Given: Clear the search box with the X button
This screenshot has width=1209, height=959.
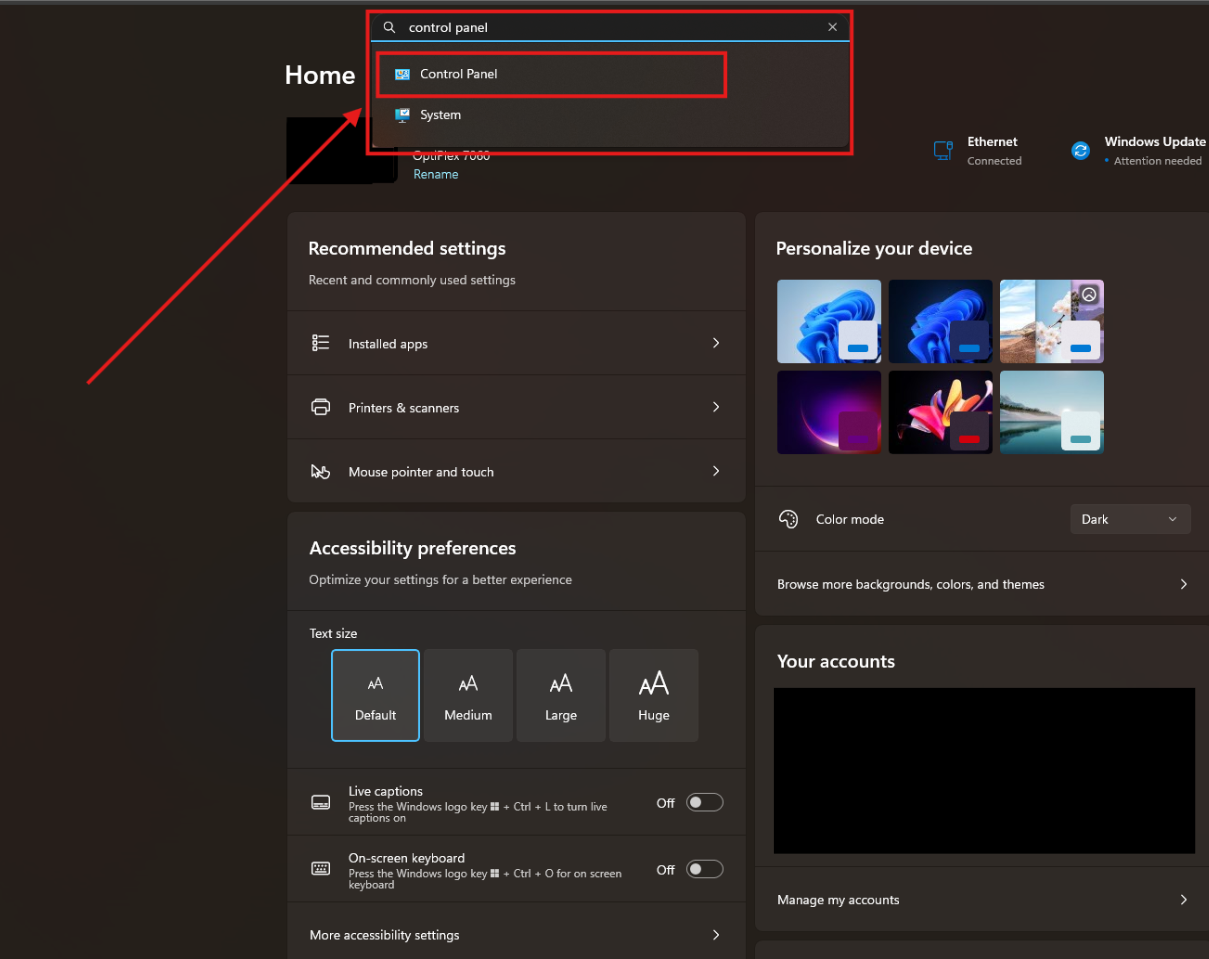Looking at the screenshot, I should (x=832, y=27).
